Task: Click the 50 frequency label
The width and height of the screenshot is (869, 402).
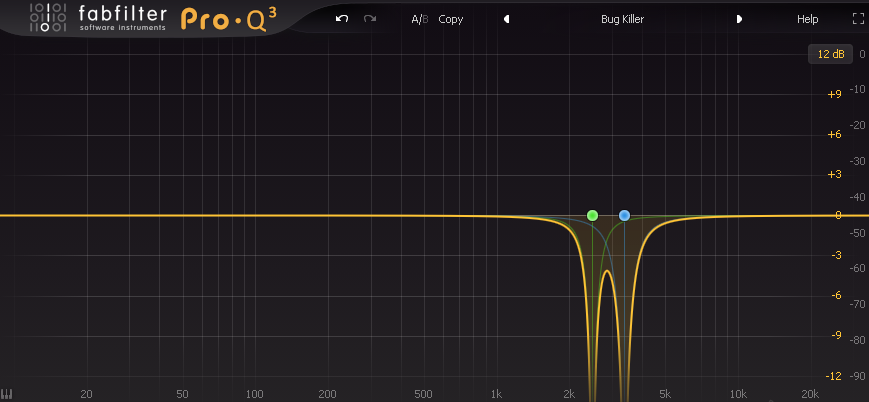Action: (x=182, y=394)
